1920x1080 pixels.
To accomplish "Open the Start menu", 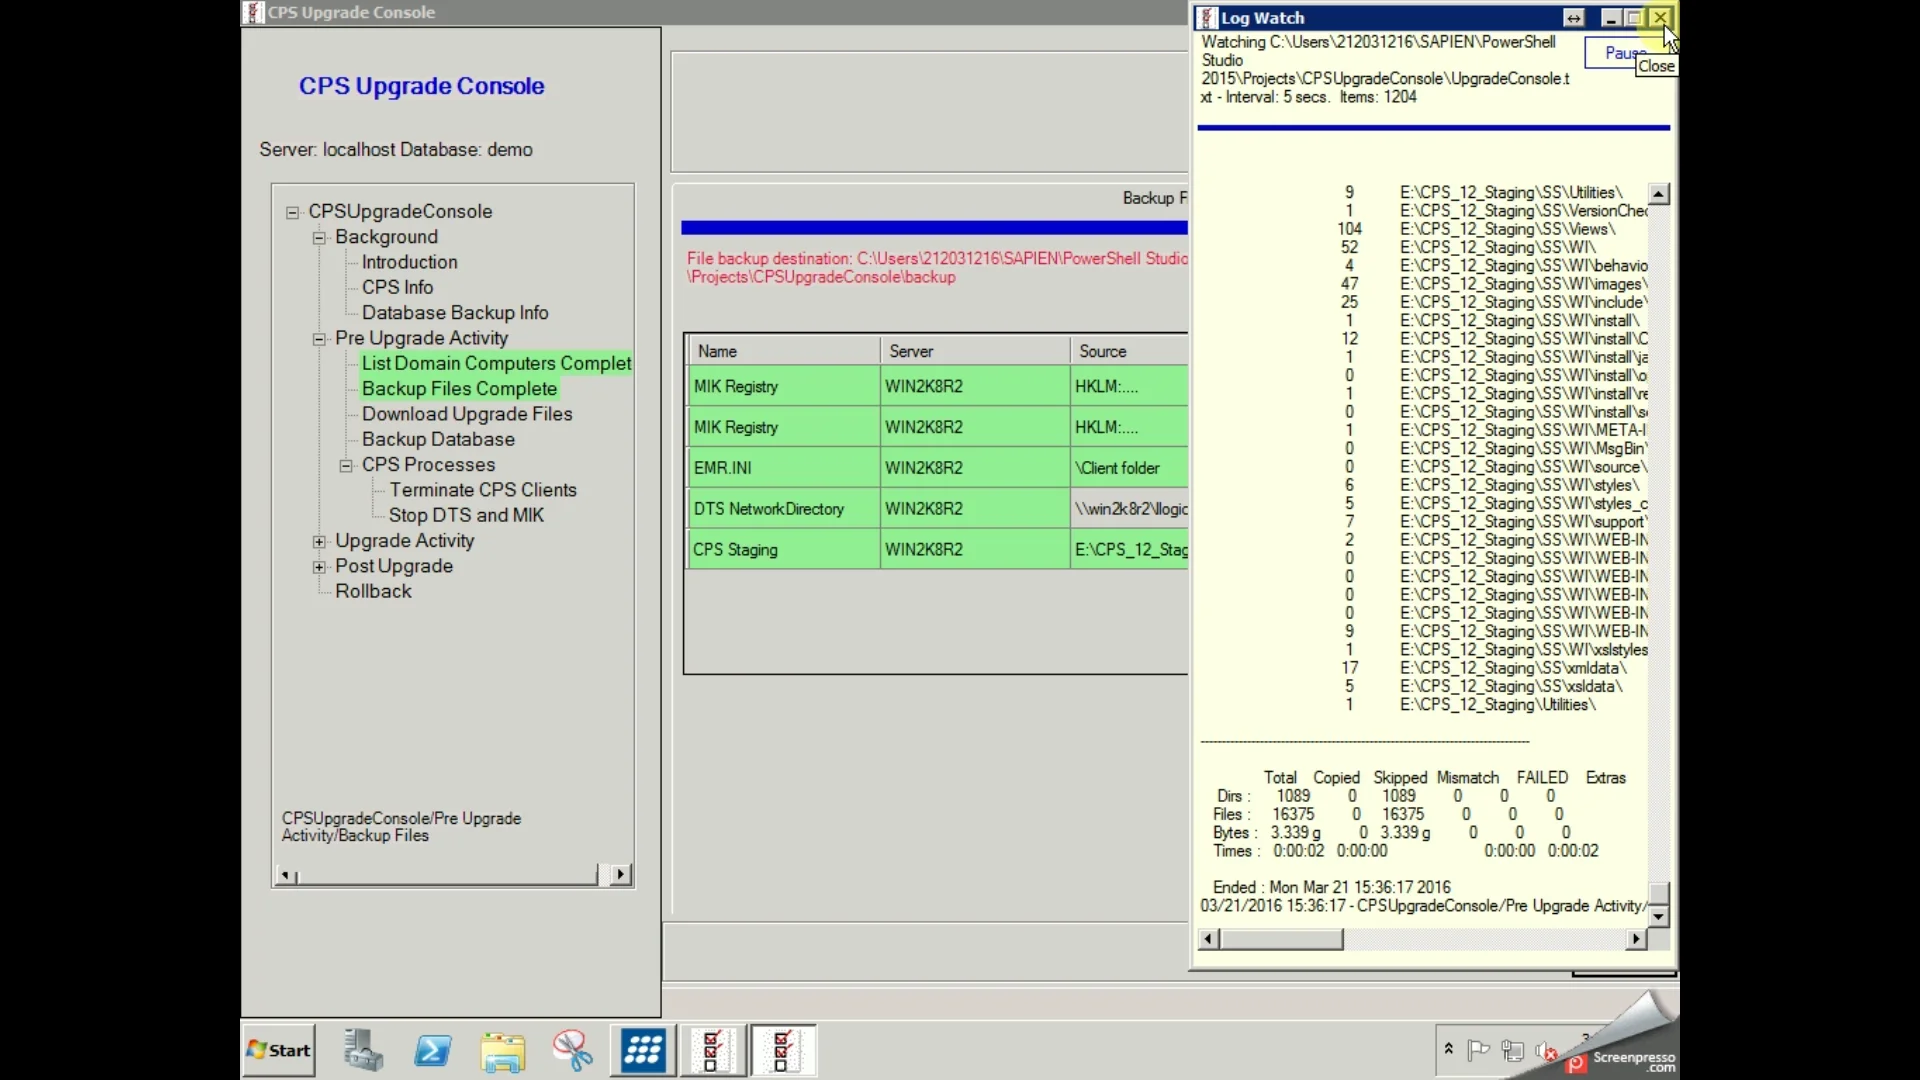I will coord(278,1050).
